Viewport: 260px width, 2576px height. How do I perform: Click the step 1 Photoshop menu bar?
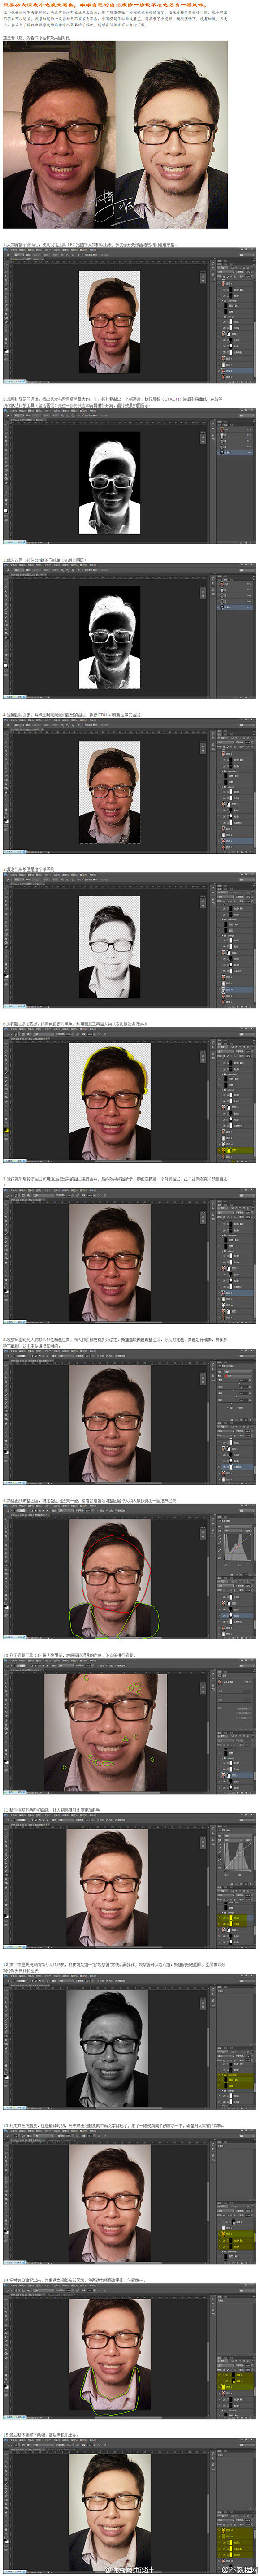(129, 253)
